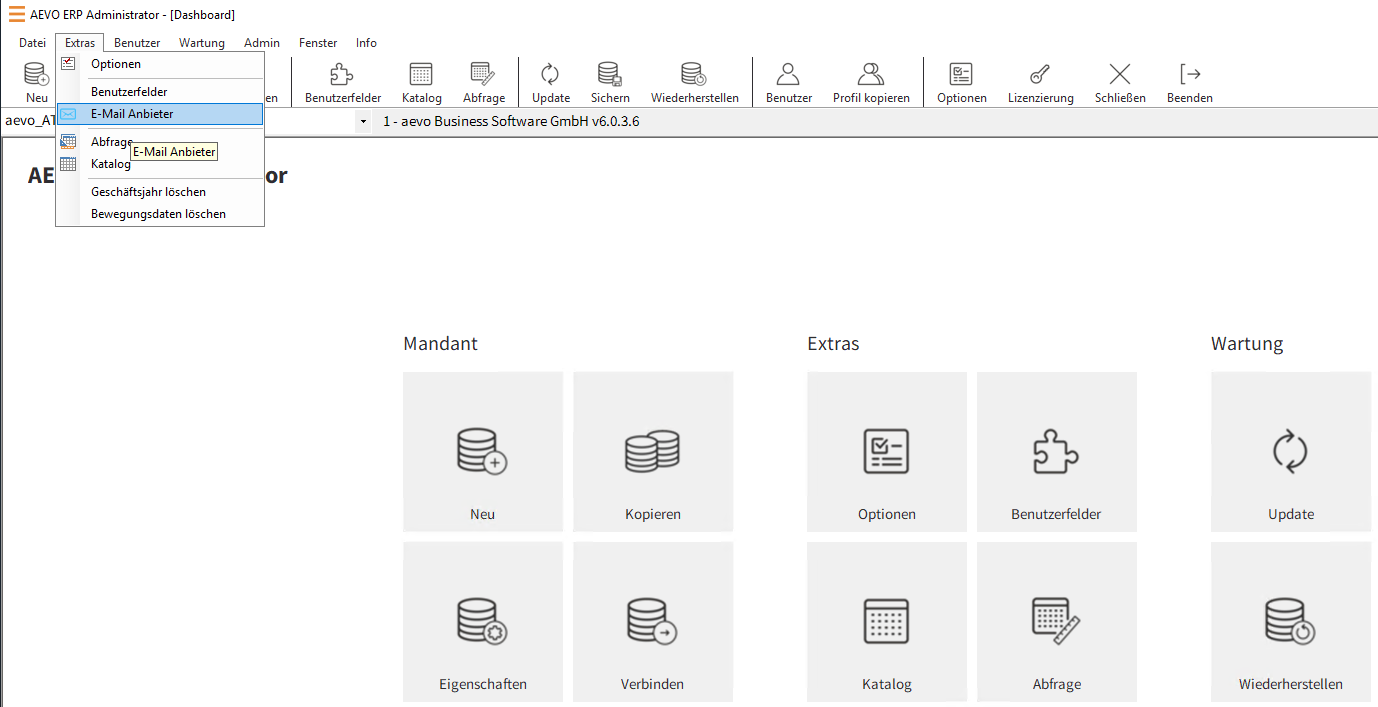Viewport: 1378px width, 707px height.
Task: Click the Profil kopieren toolbar icon
Action: coord(869,80)
